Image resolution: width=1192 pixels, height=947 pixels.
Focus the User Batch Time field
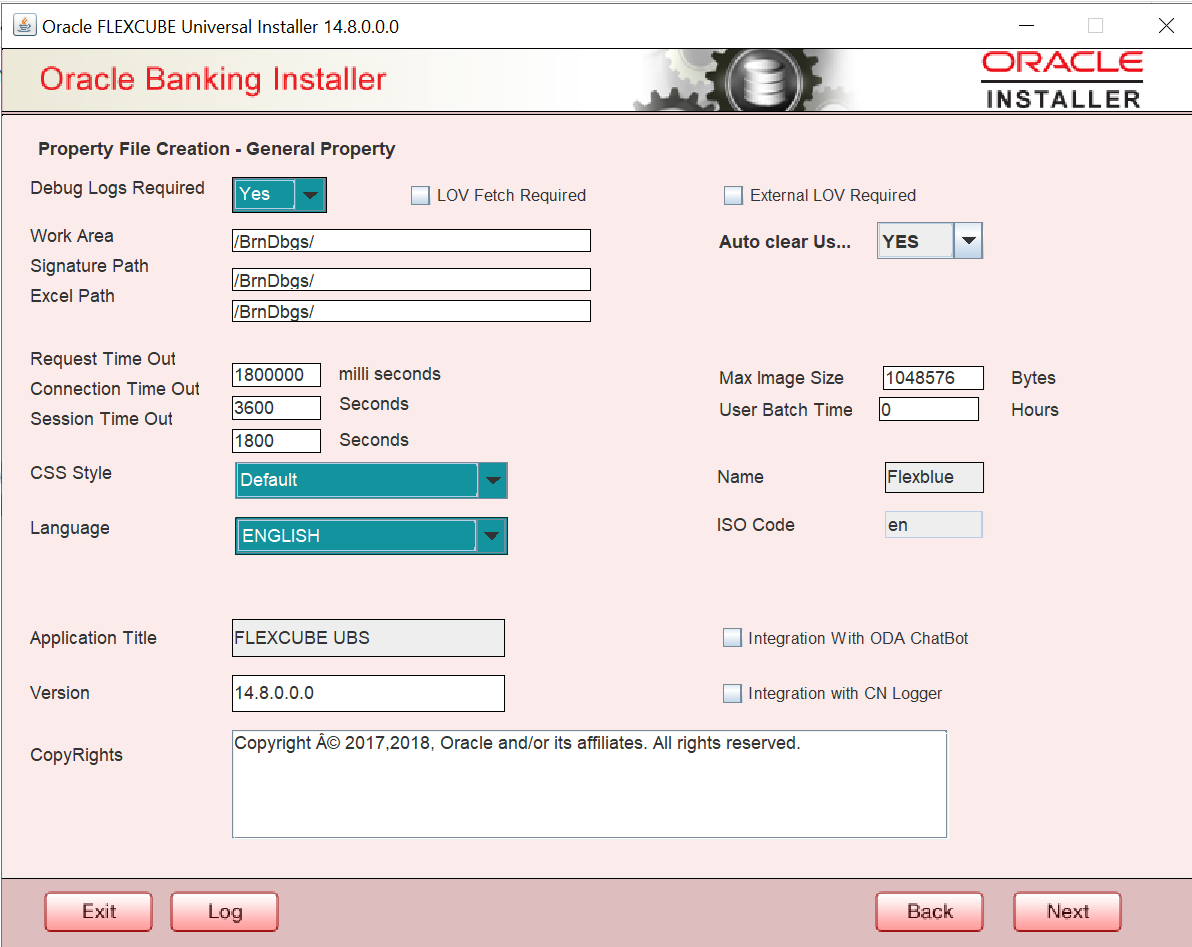pyautogui.click(x=928, y=409)
